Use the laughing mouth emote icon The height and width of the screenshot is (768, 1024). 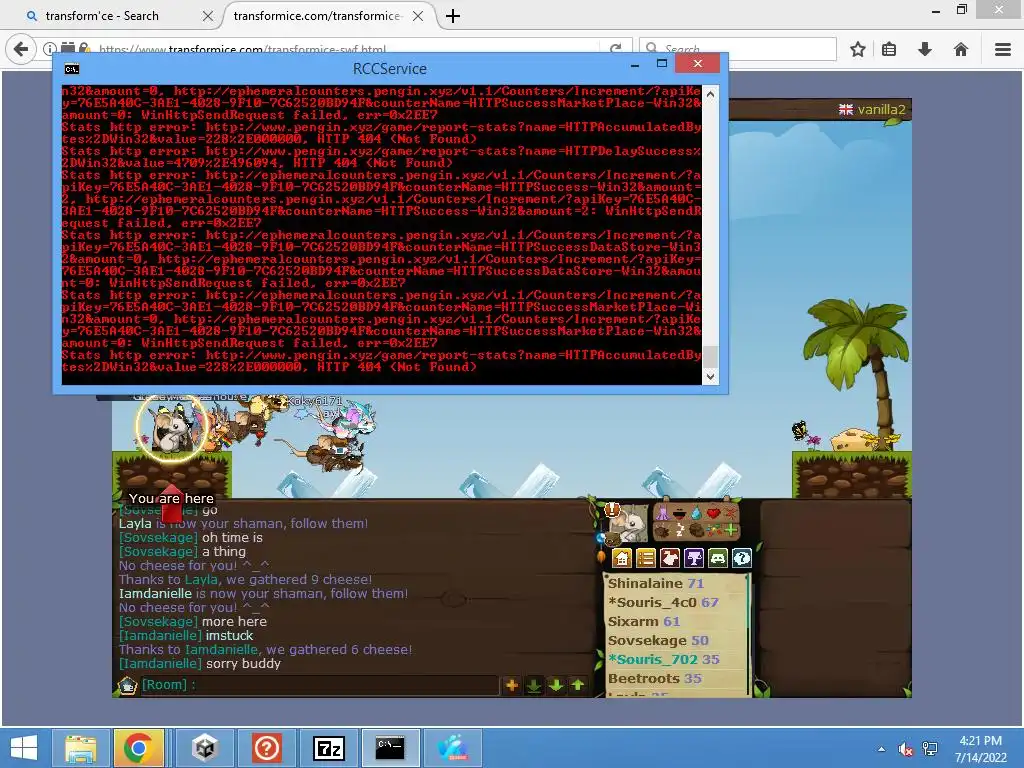pyautogui.click(x=680, y=515)
